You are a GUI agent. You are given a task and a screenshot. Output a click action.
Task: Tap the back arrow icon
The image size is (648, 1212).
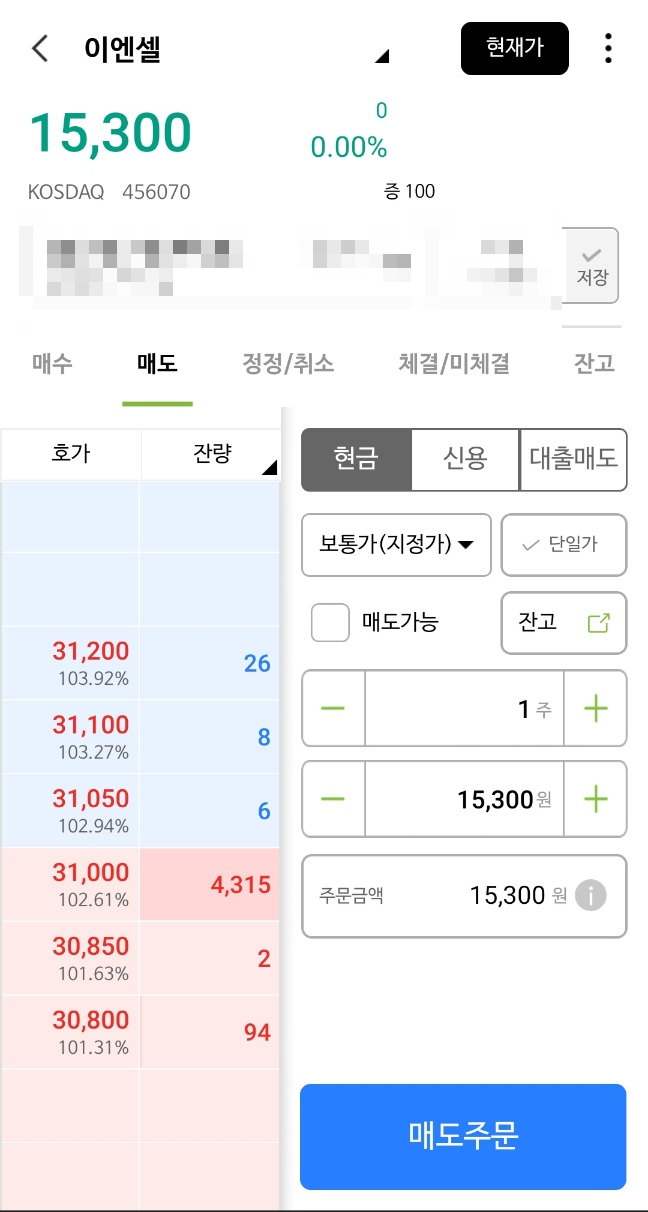tap(40, 48)
